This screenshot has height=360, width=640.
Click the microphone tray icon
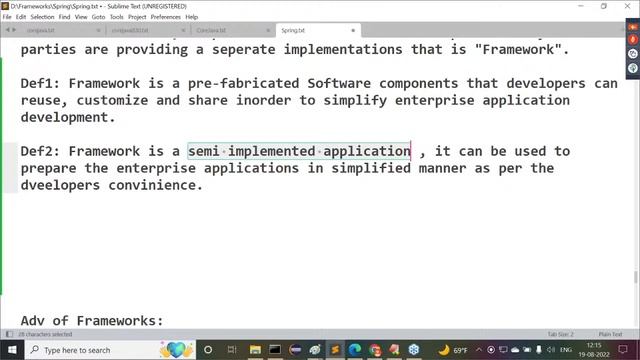[539, 350]
